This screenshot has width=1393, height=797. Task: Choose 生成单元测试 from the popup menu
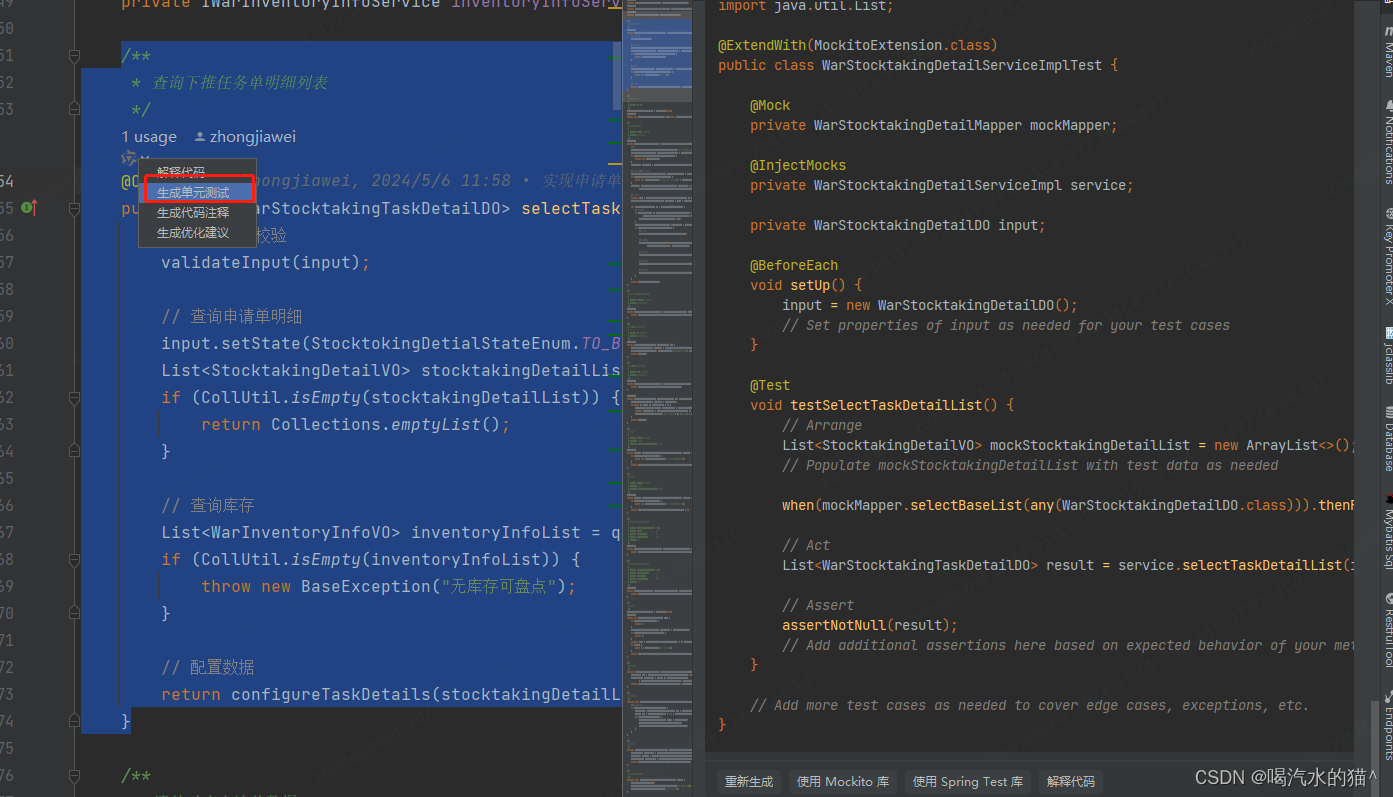(x=197, y=192)
